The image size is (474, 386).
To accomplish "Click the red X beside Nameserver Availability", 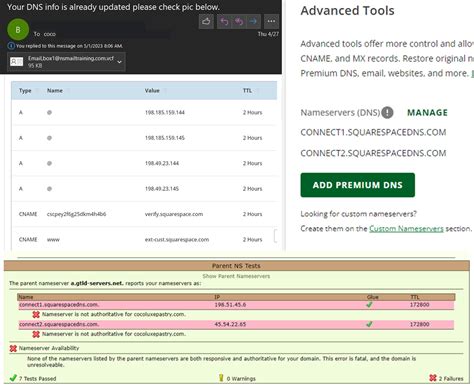I will click(x=13, y=348).
